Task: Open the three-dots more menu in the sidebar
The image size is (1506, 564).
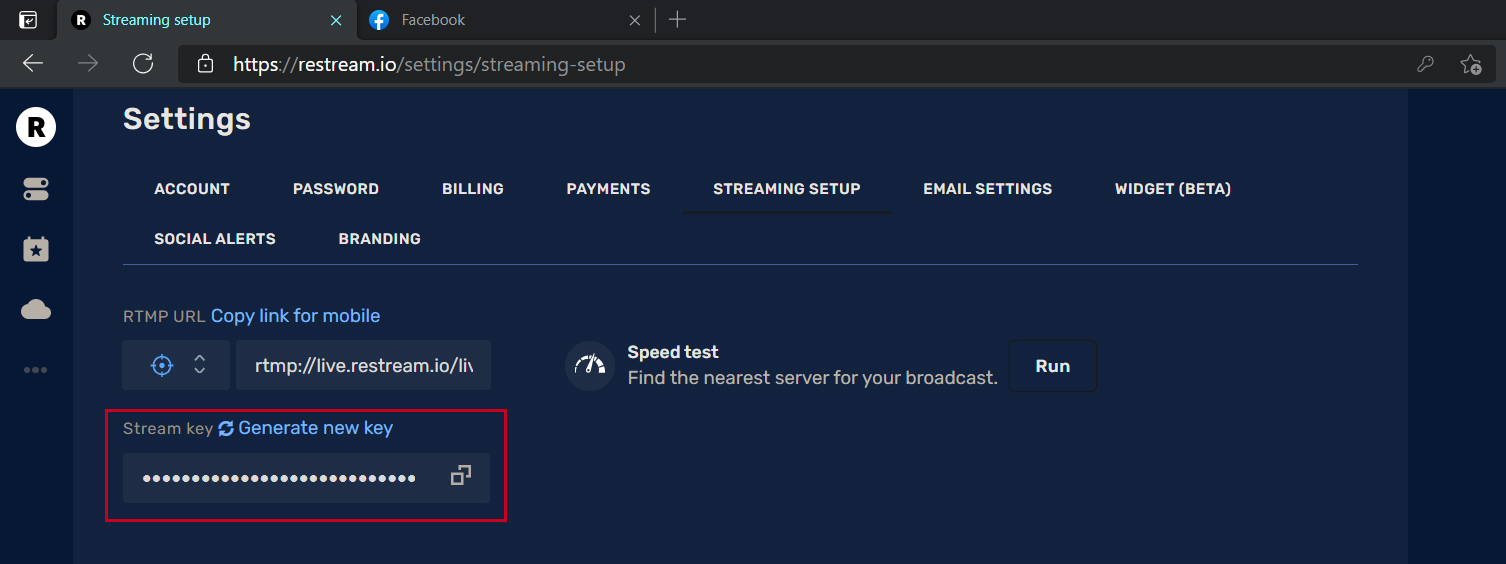Action: pos(36,370)
